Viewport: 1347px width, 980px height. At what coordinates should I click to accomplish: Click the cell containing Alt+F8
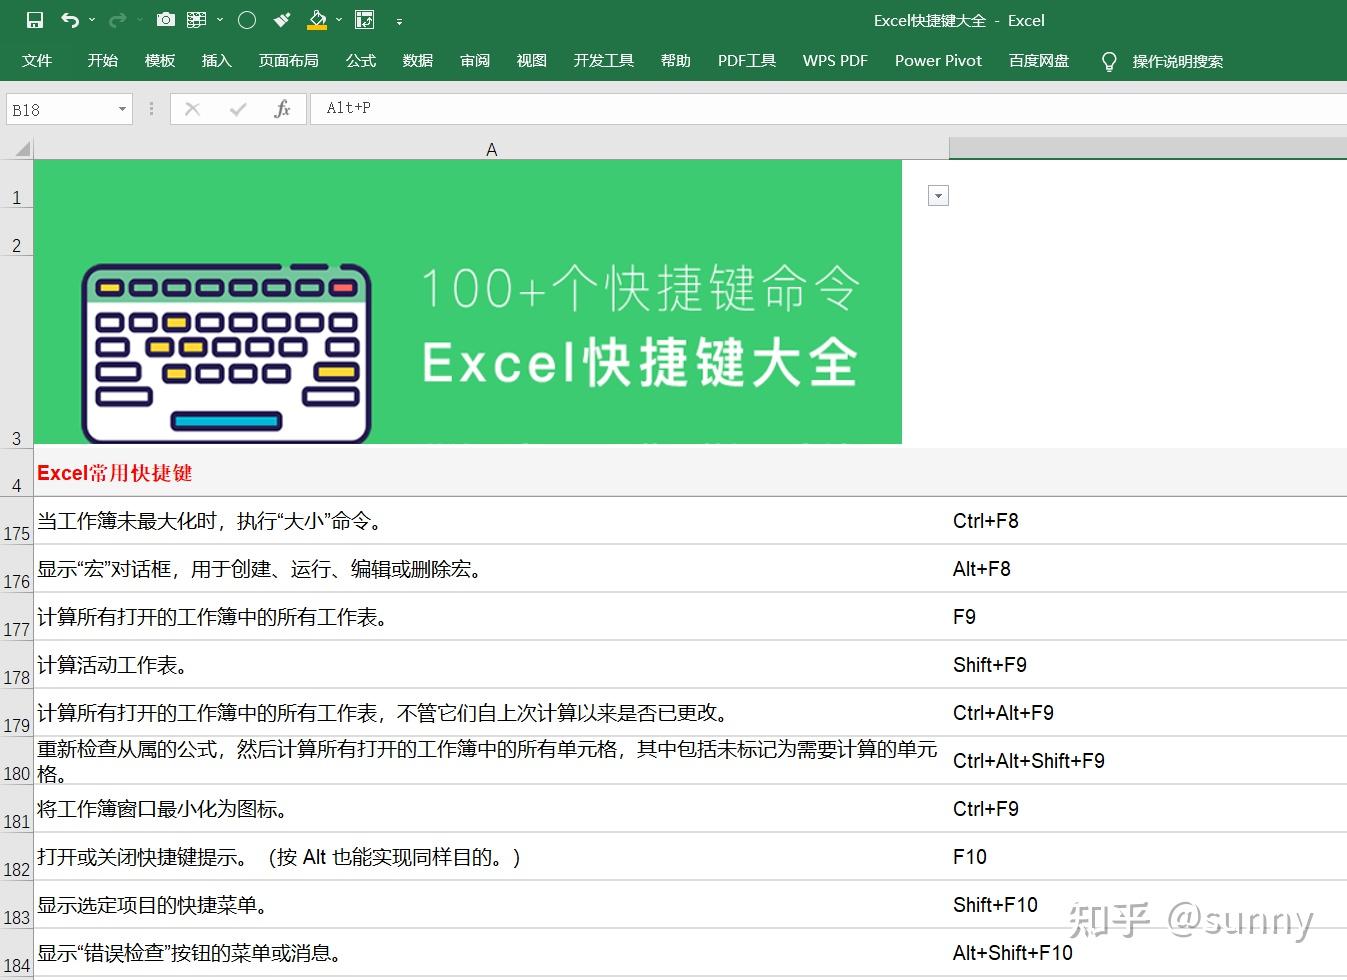(x=1148, y=569)
